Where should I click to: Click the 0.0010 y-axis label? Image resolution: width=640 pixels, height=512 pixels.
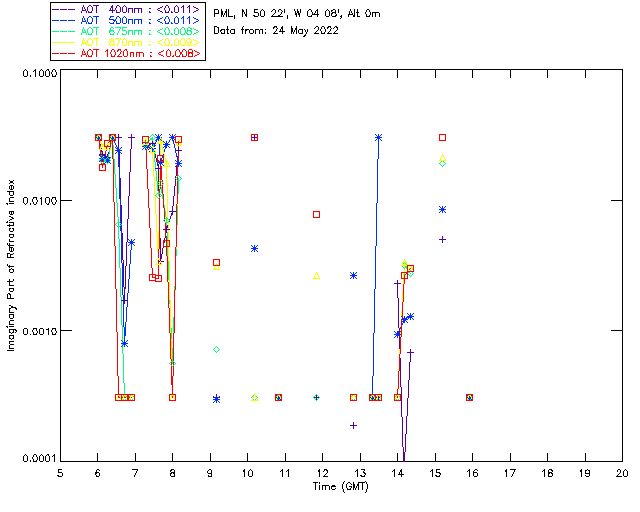[40, 331]
